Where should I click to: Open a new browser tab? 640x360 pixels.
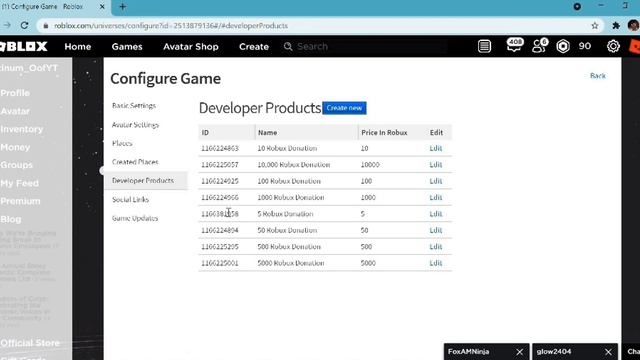click(x=122, y=7)
